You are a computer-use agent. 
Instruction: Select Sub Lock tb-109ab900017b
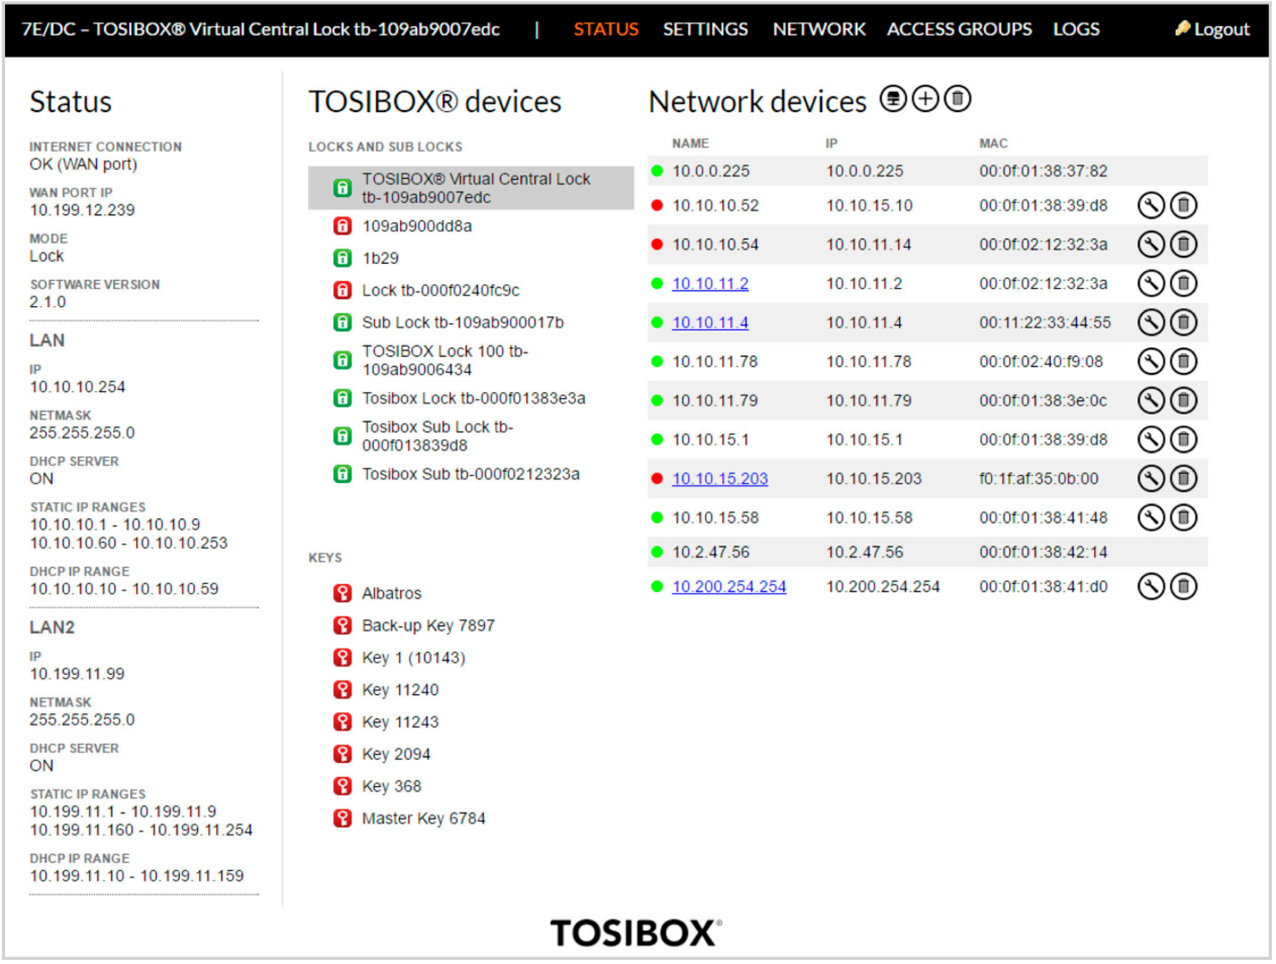point(463,322)
